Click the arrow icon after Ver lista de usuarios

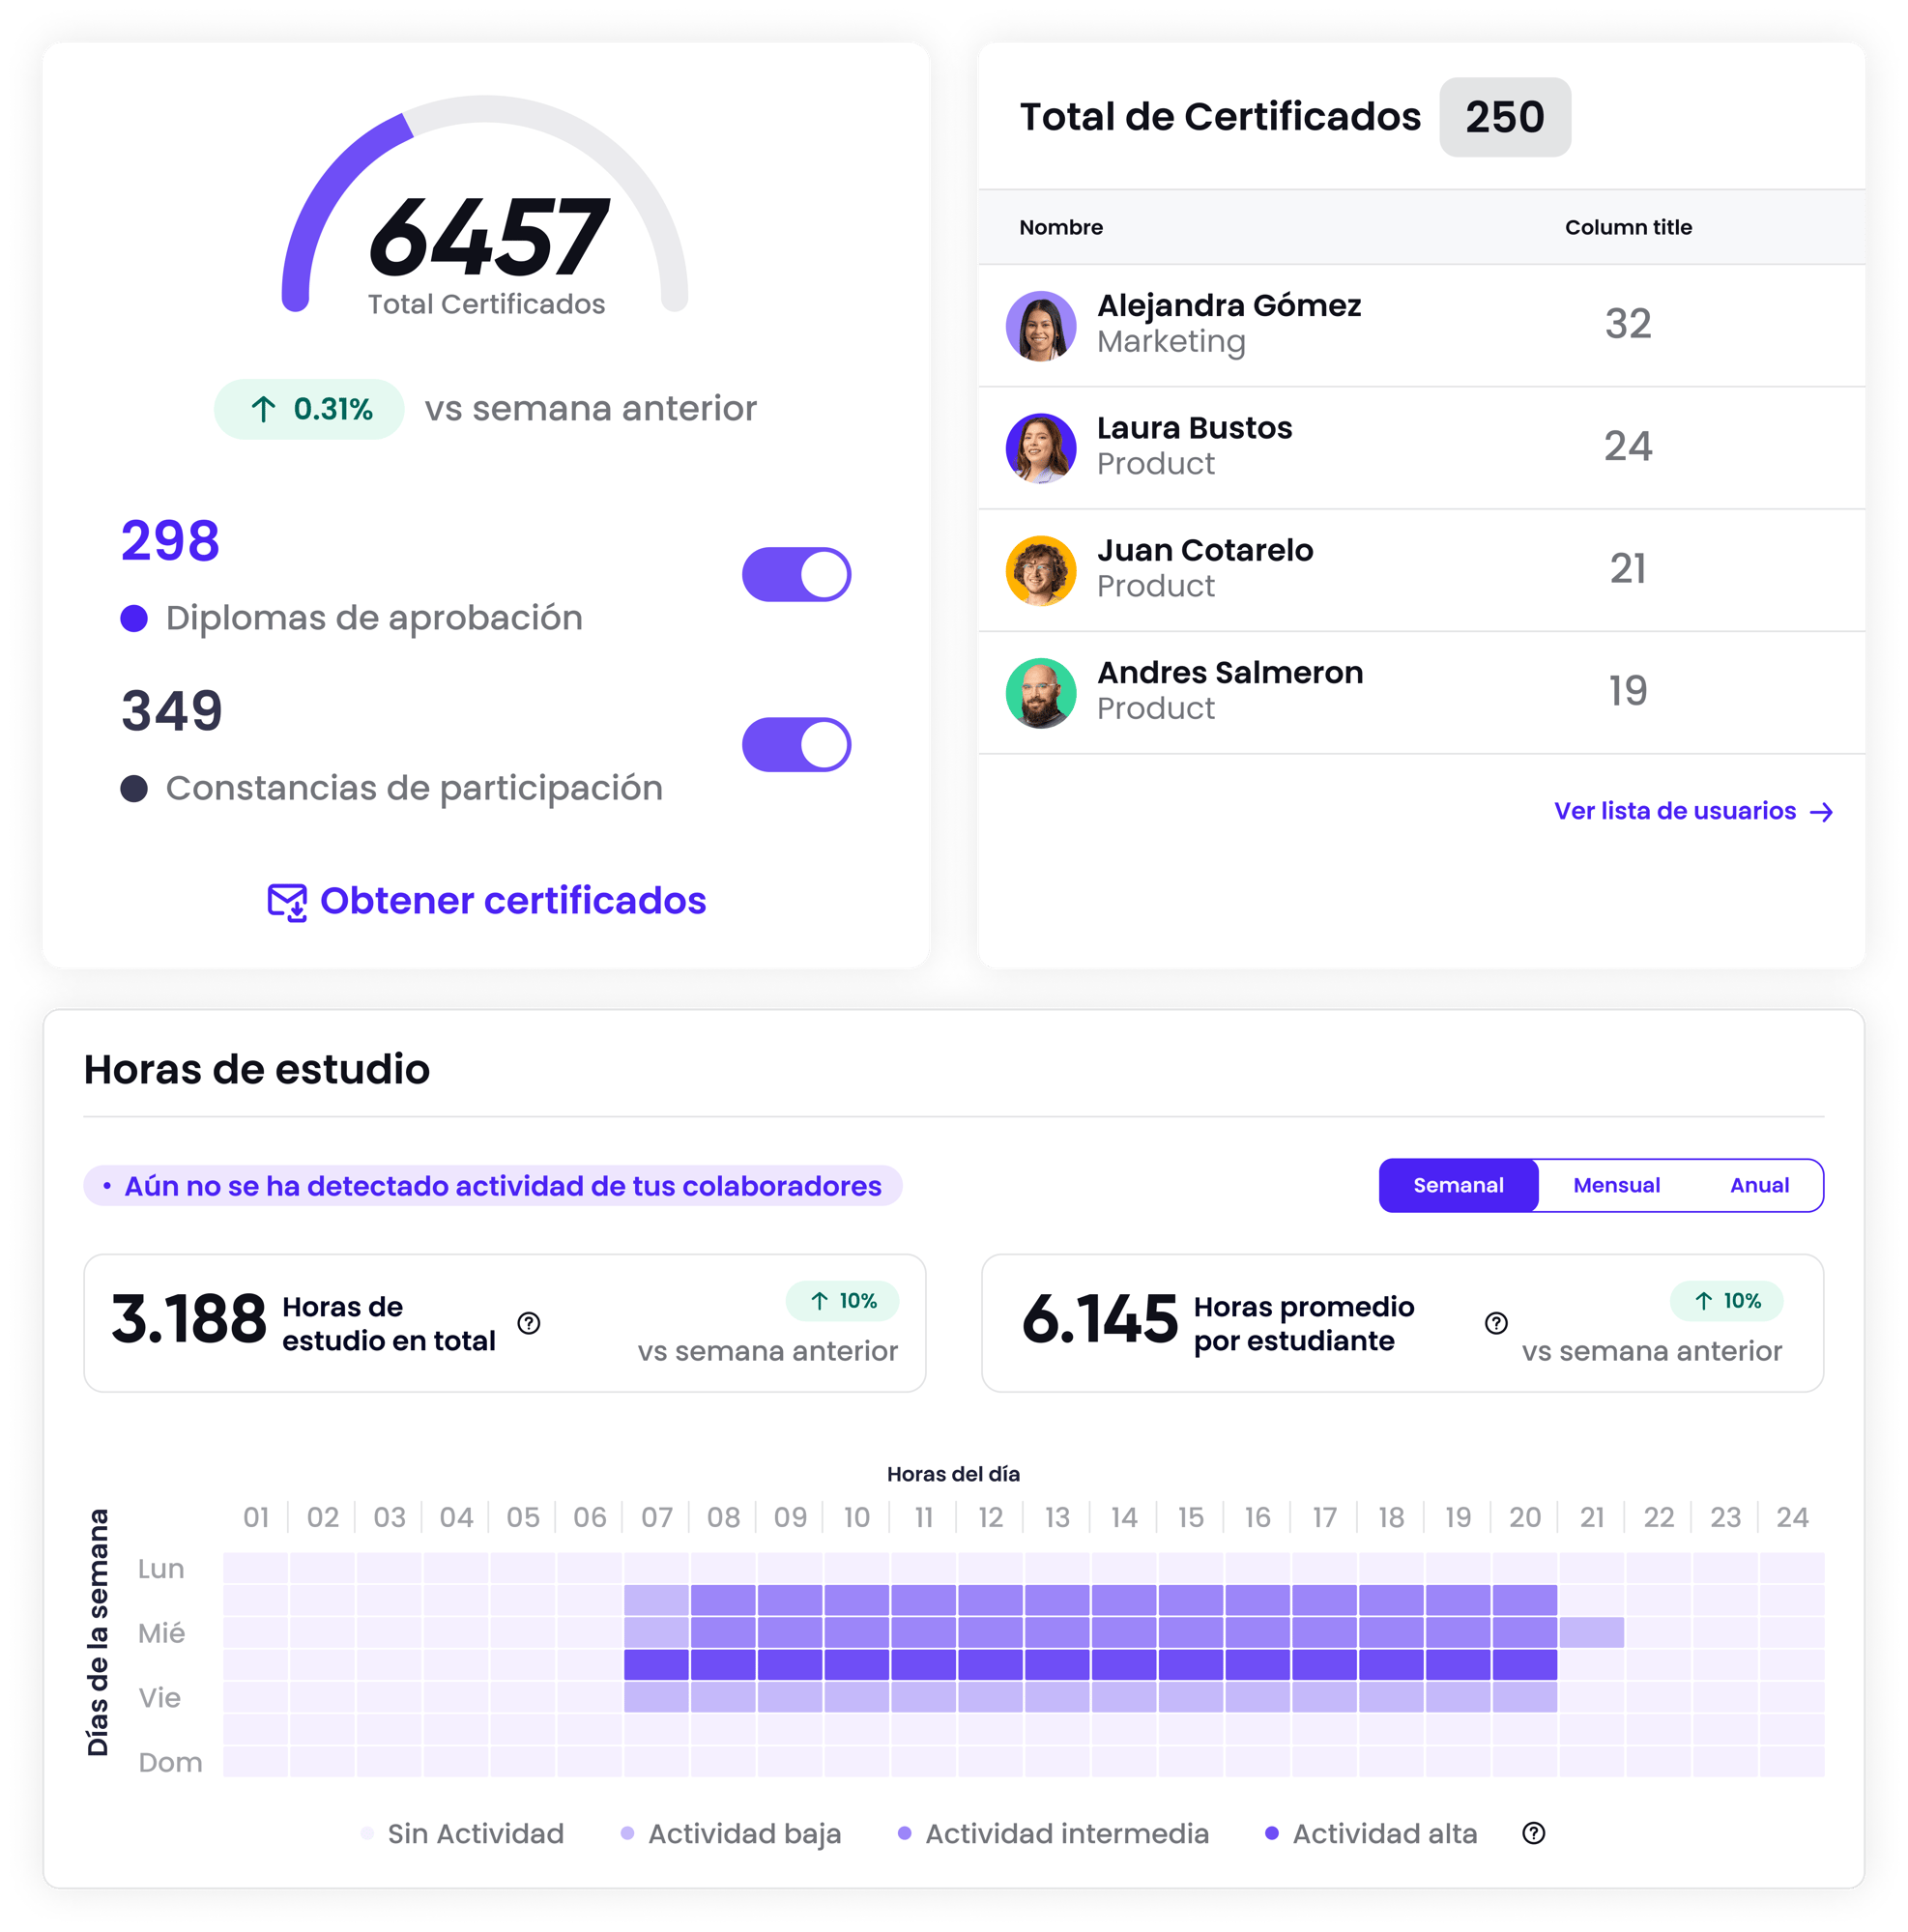click(x=1822, y=812)
